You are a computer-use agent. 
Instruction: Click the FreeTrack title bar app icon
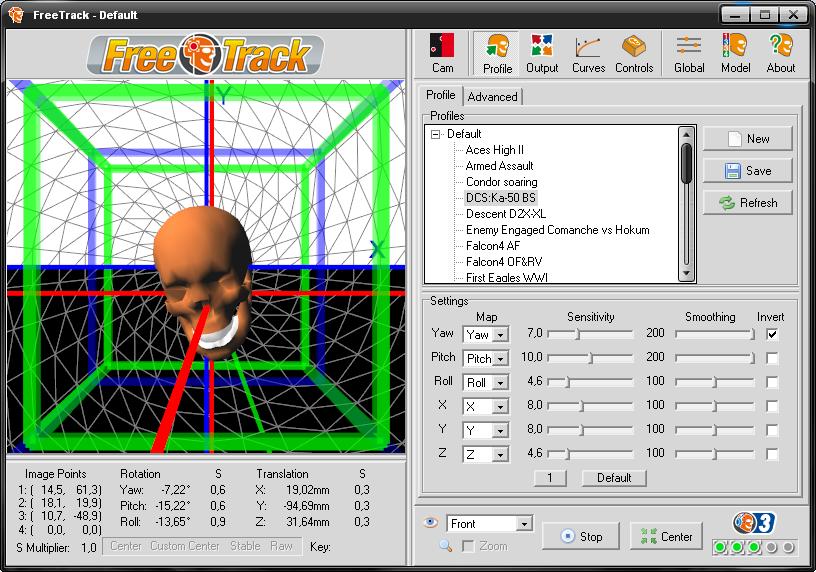tap(16, 15)
